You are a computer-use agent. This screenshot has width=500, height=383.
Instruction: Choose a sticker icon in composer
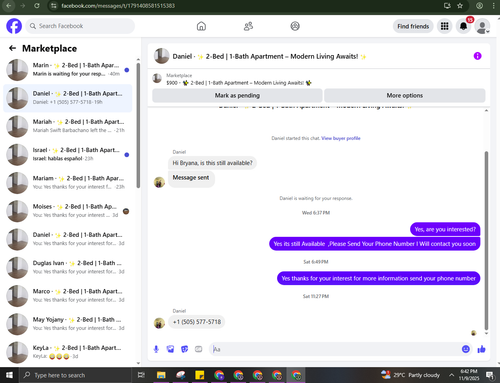[184, 349]
